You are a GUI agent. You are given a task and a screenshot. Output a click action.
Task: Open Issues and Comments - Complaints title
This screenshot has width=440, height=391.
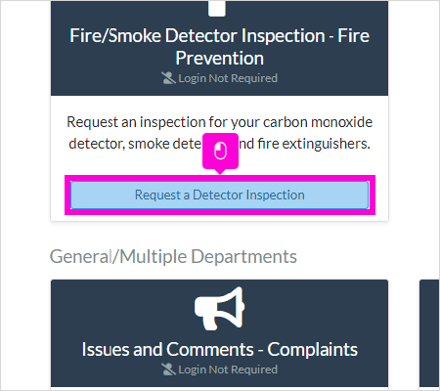pos(220,349)
